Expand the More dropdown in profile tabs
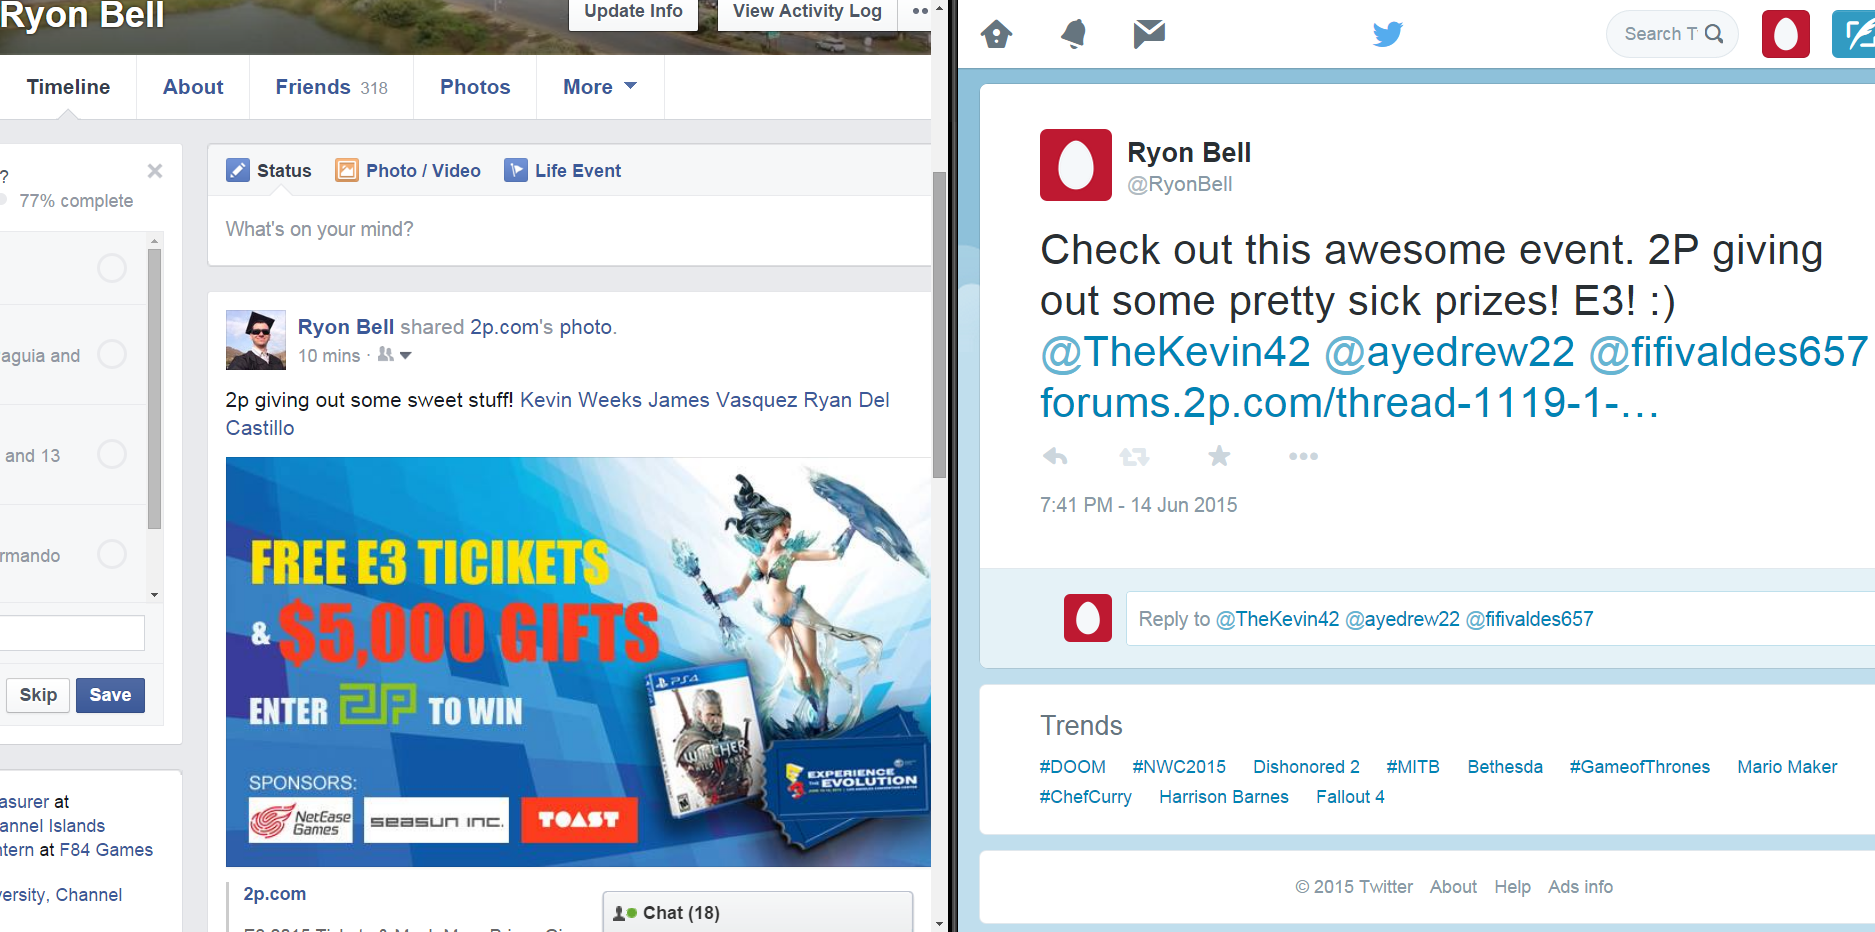Viewport: 1875px width, 932px height. [x=600, y=87]
